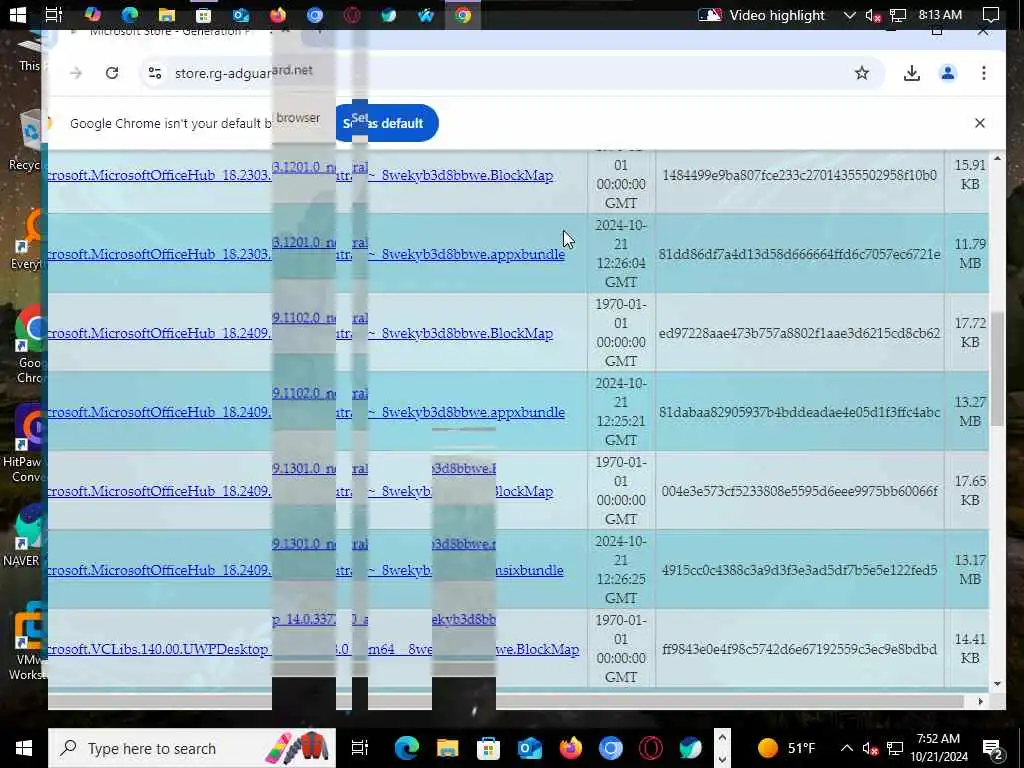Open Microsoft Store in upper taskbar

point(203,14)
